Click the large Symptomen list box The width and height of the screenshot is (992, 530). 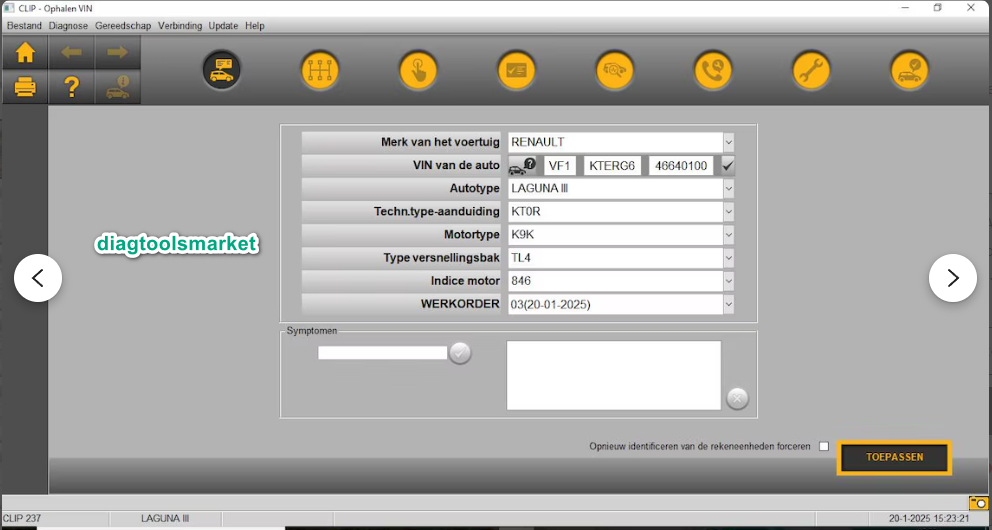click(614, 375)
